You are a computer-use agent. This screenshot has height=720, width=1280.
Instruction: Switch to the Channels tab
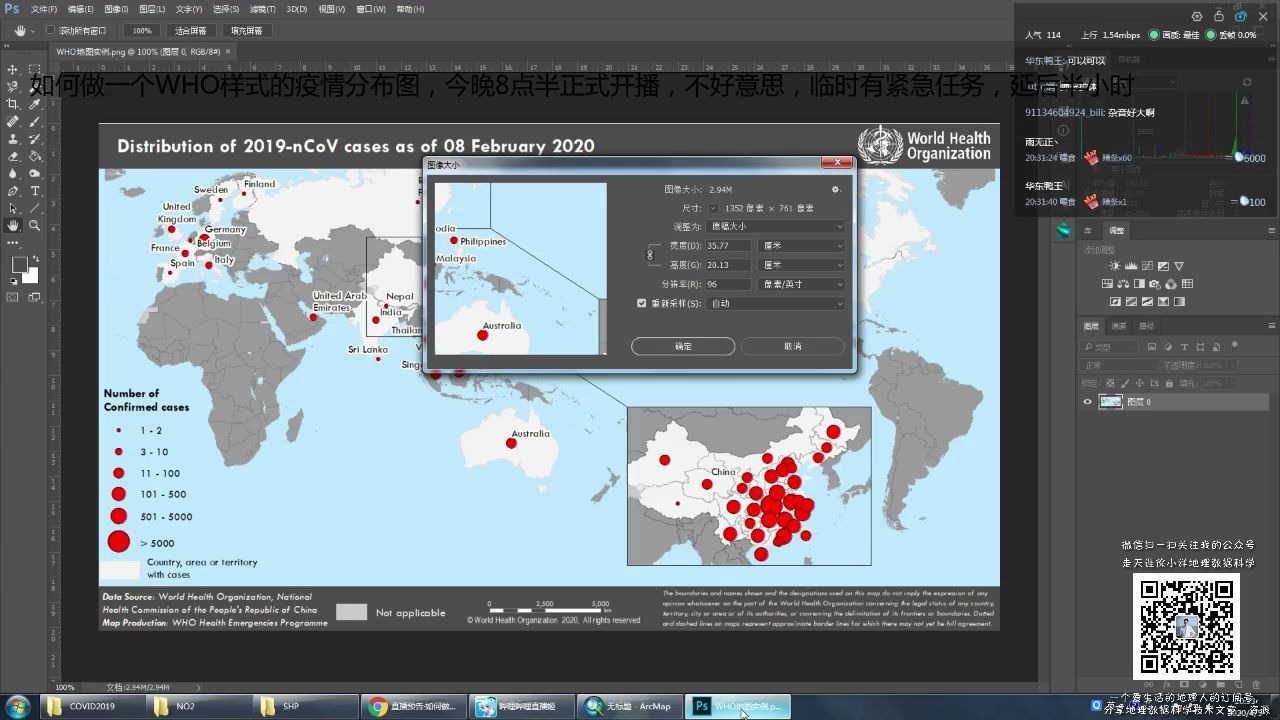tap(1119, 326)
